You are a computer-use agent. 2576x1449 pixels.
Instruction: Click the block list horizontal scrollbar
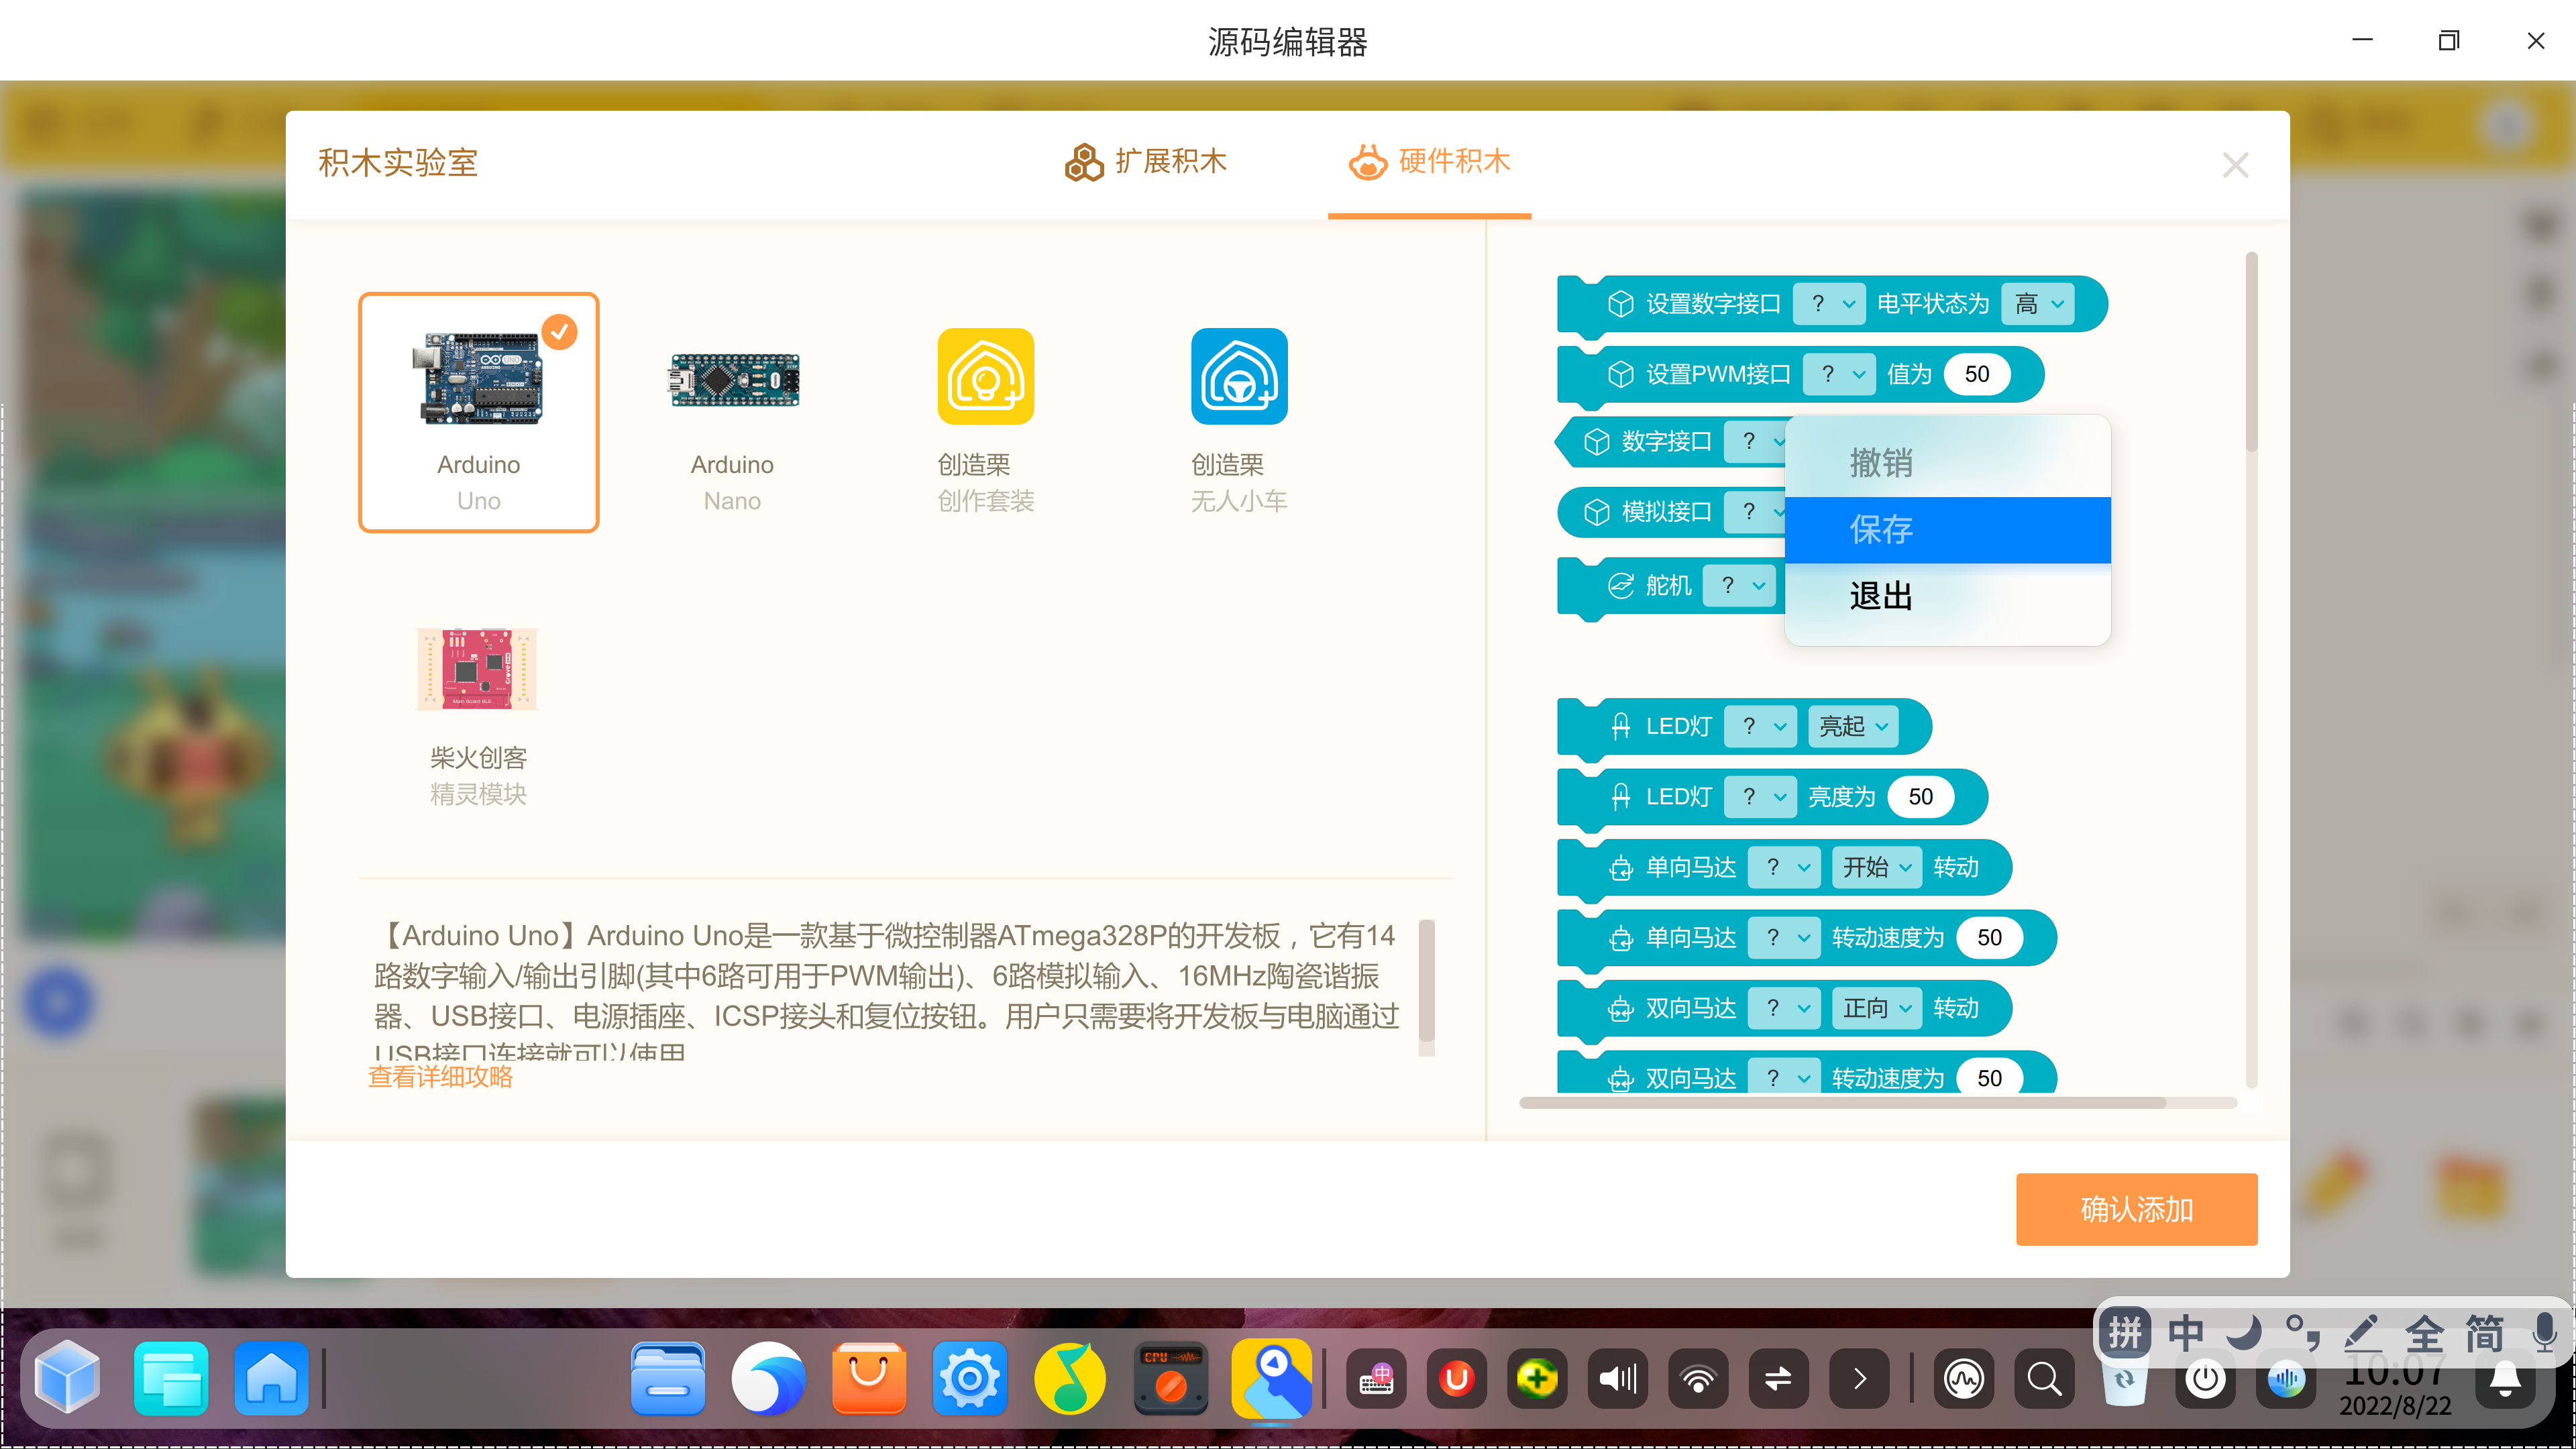(x=1842, y=1103)
